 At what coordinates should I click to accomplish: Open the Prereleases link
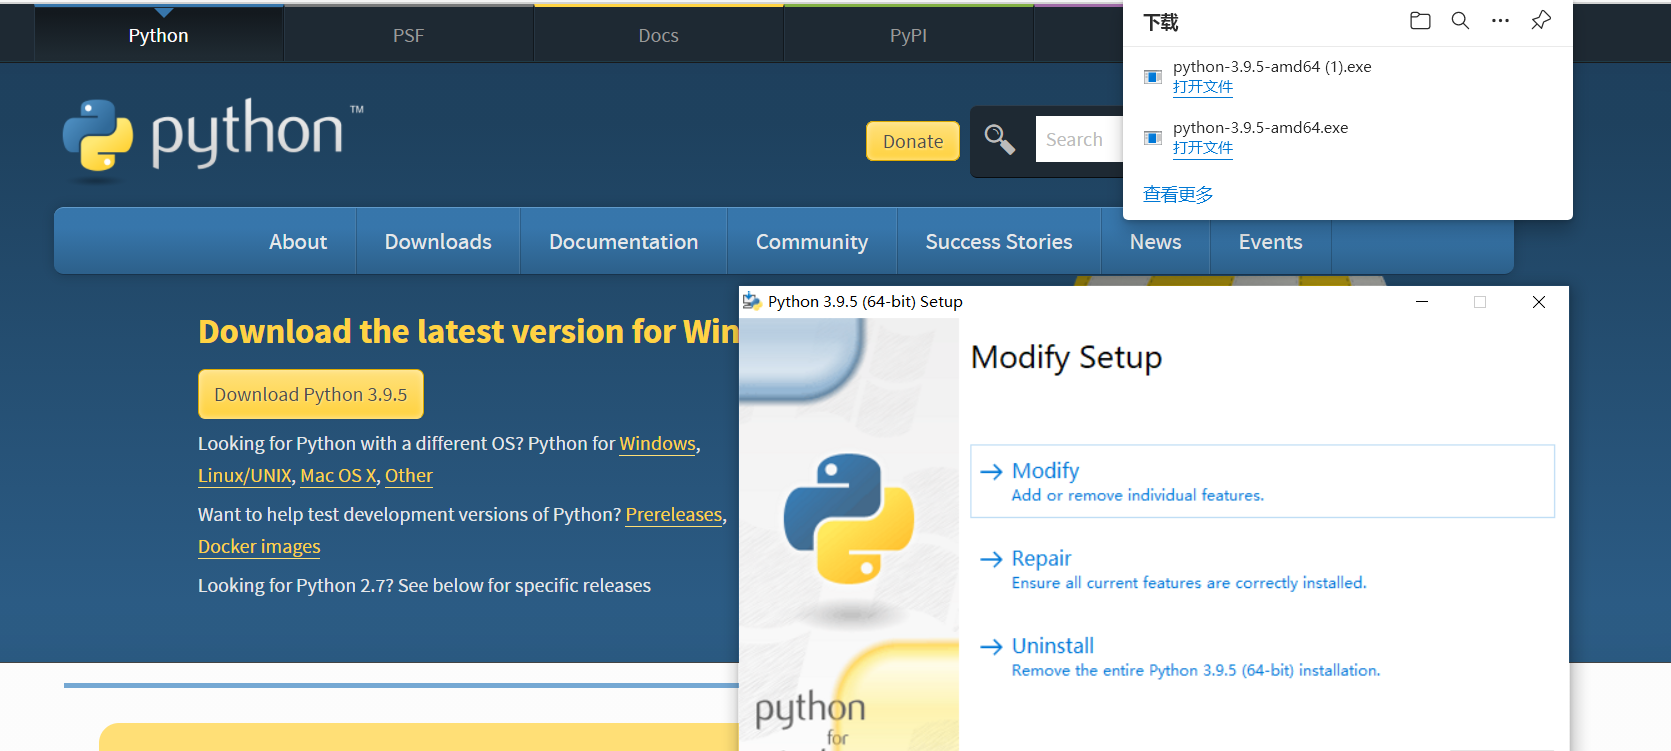[x=674, y=514]
